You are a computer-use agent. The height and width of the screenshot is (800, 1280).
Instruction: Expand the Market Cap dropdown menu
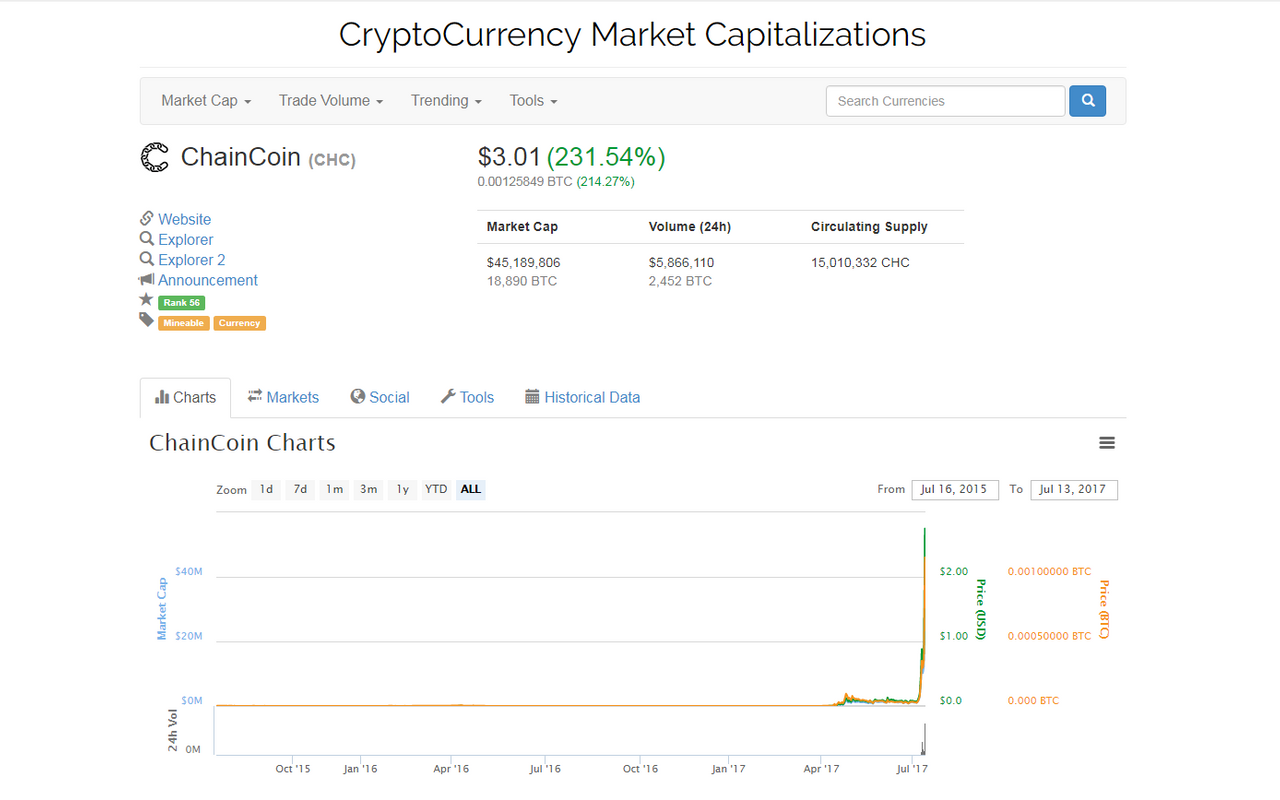tap(206, 101)
